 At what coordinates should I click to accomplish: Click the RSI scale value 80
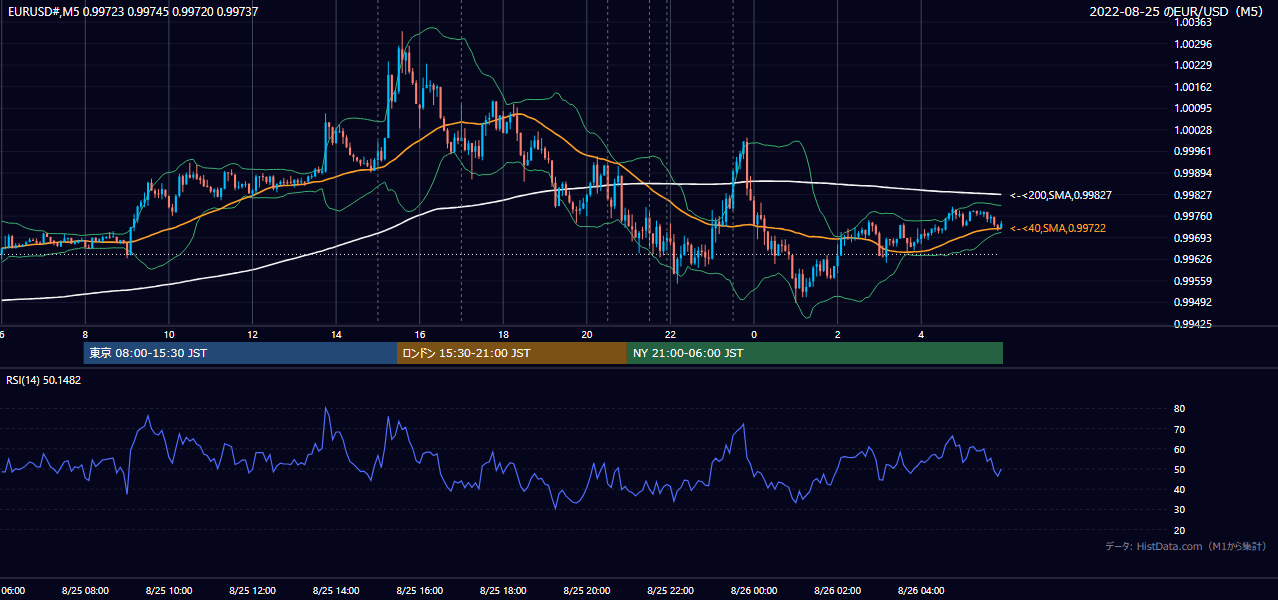1179,409
